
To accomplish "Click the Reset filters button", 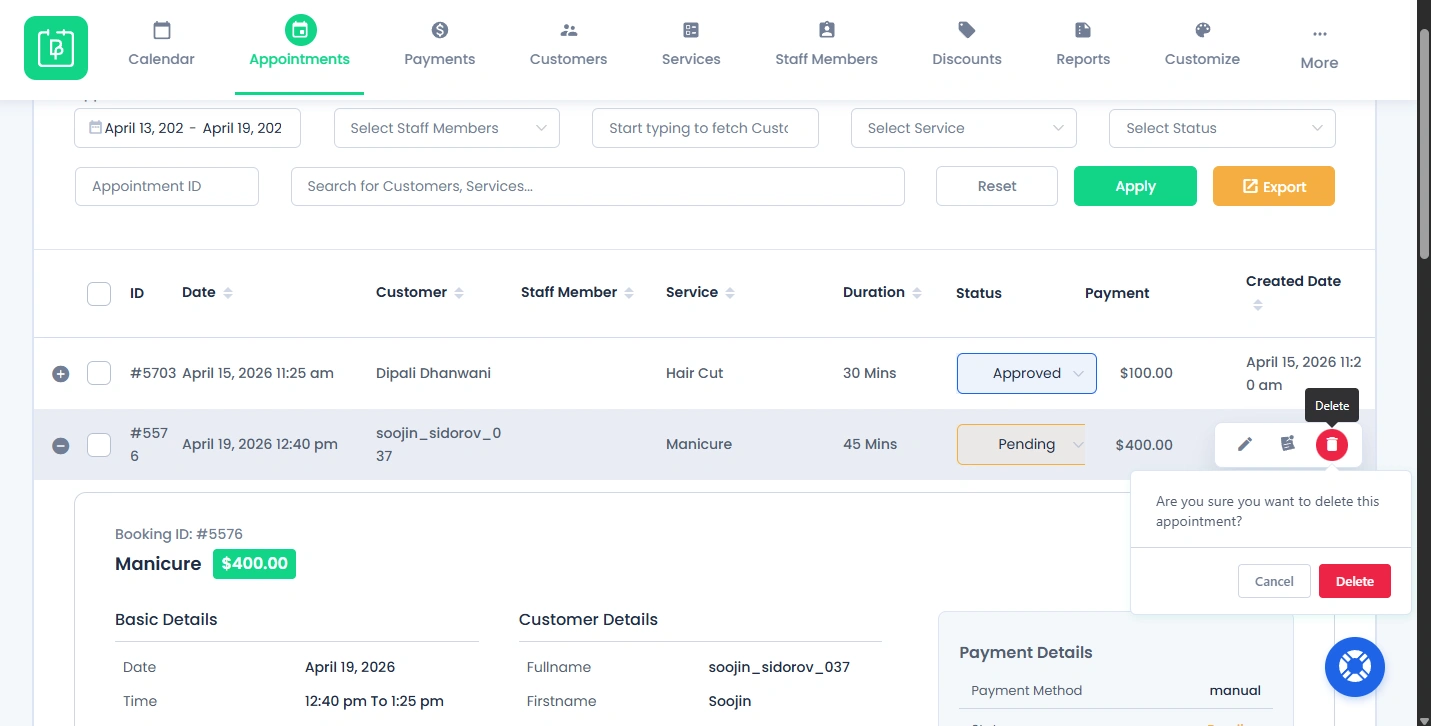I will click(997, 186).
